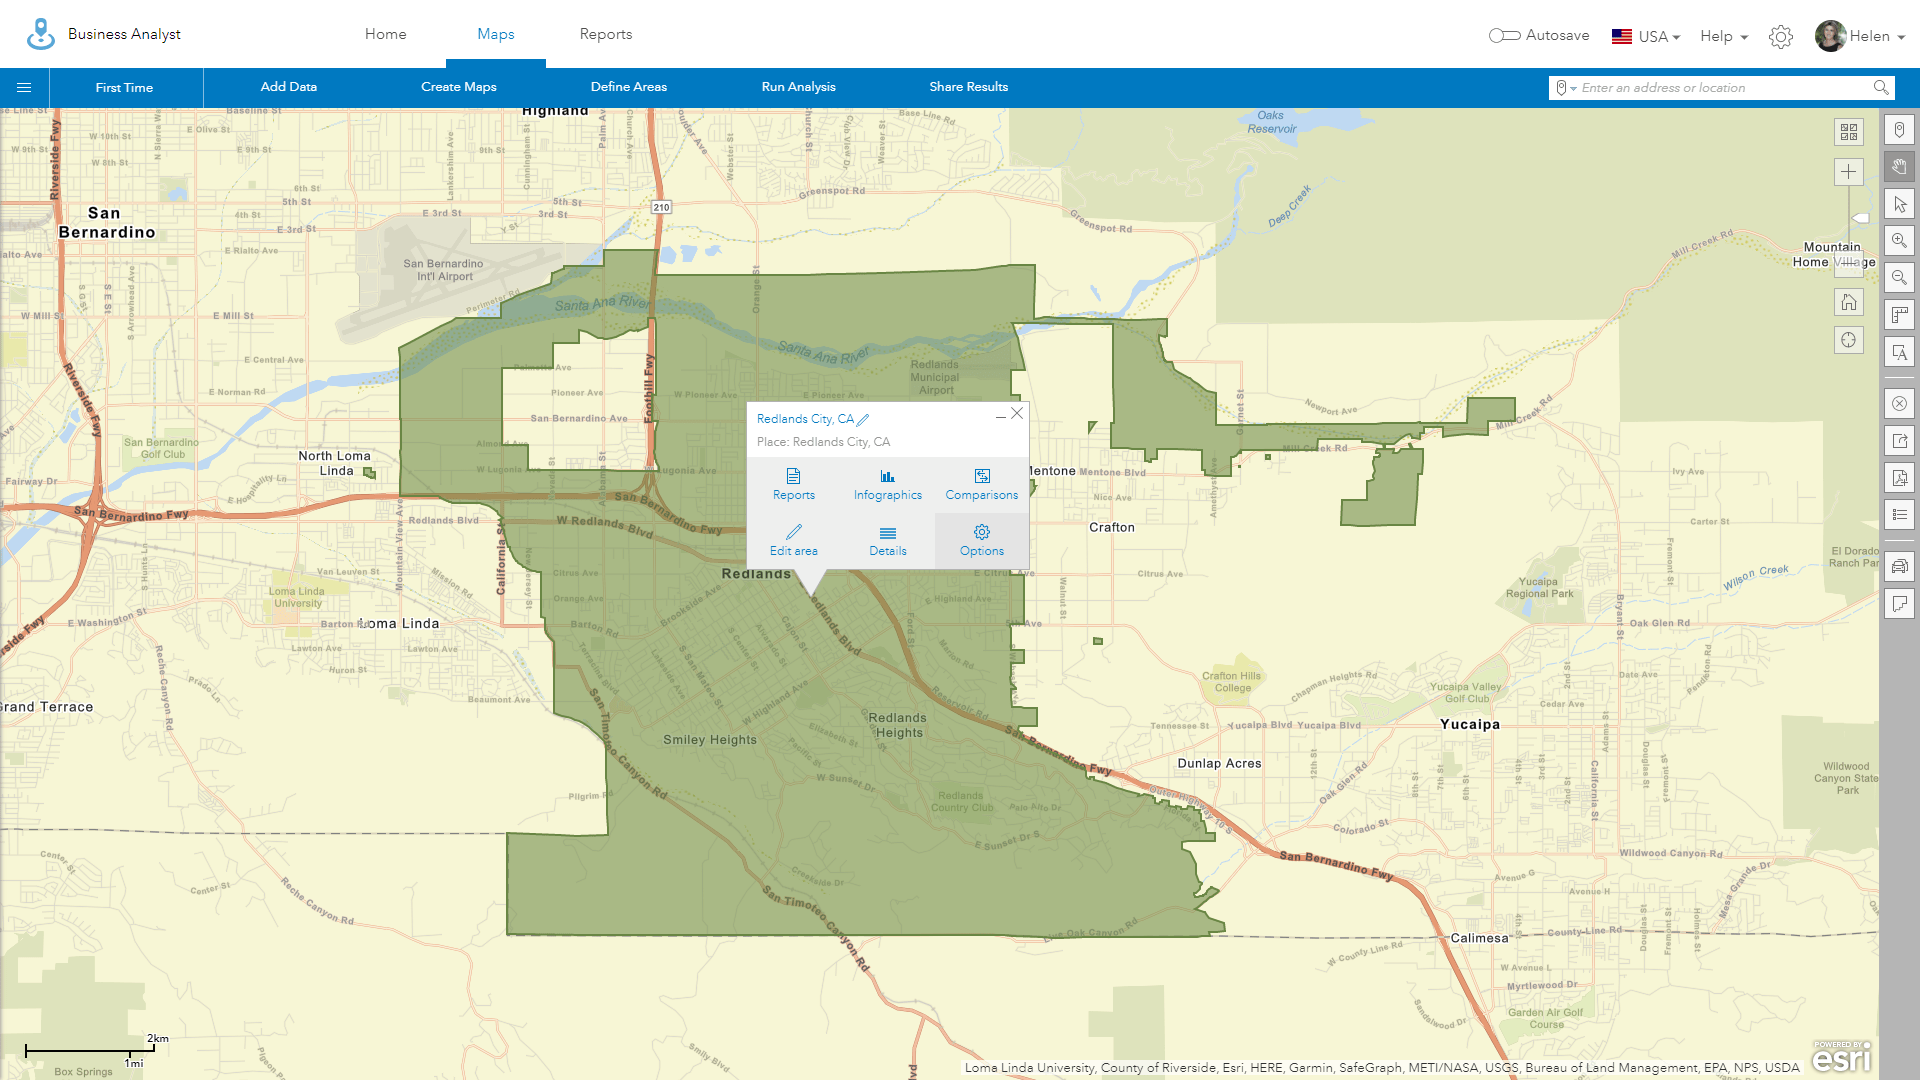Switch to the Reports tab

(605, 34)
